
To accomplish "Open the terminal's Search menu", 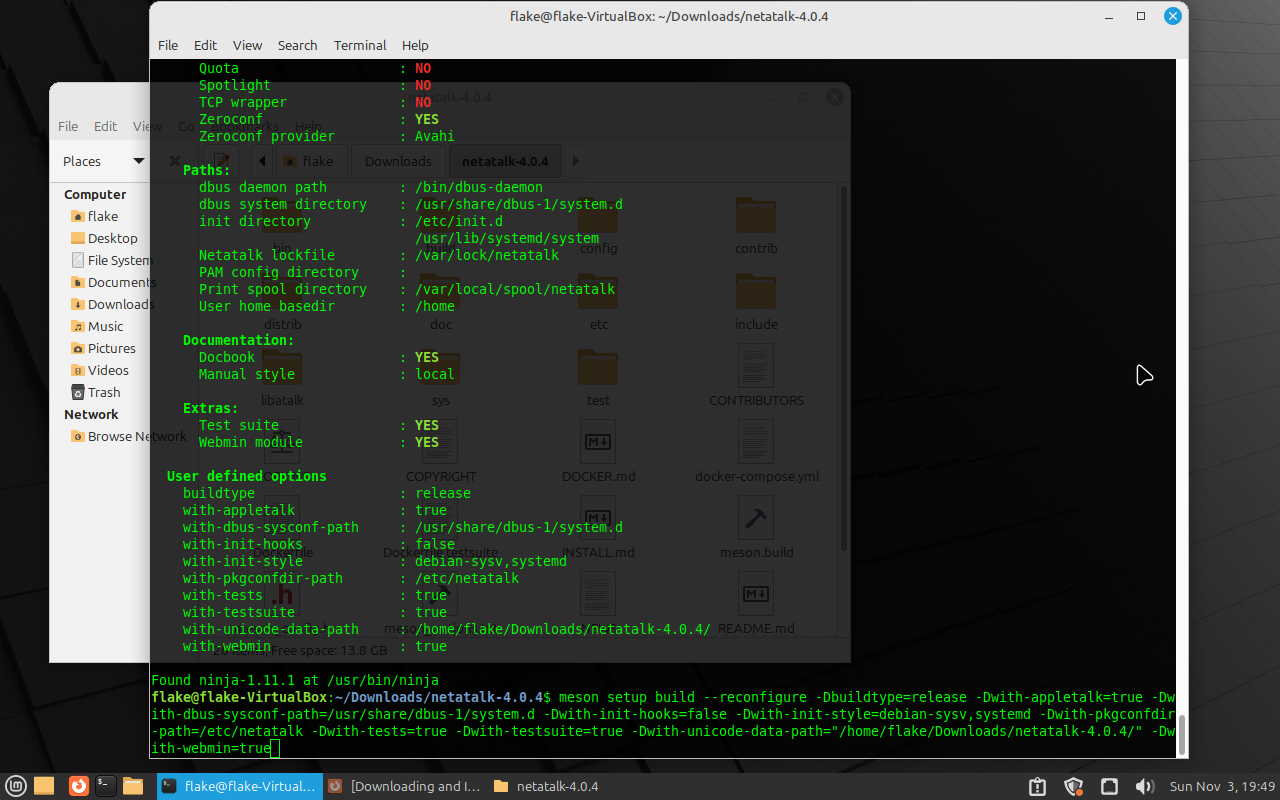I will click(297, 45).
